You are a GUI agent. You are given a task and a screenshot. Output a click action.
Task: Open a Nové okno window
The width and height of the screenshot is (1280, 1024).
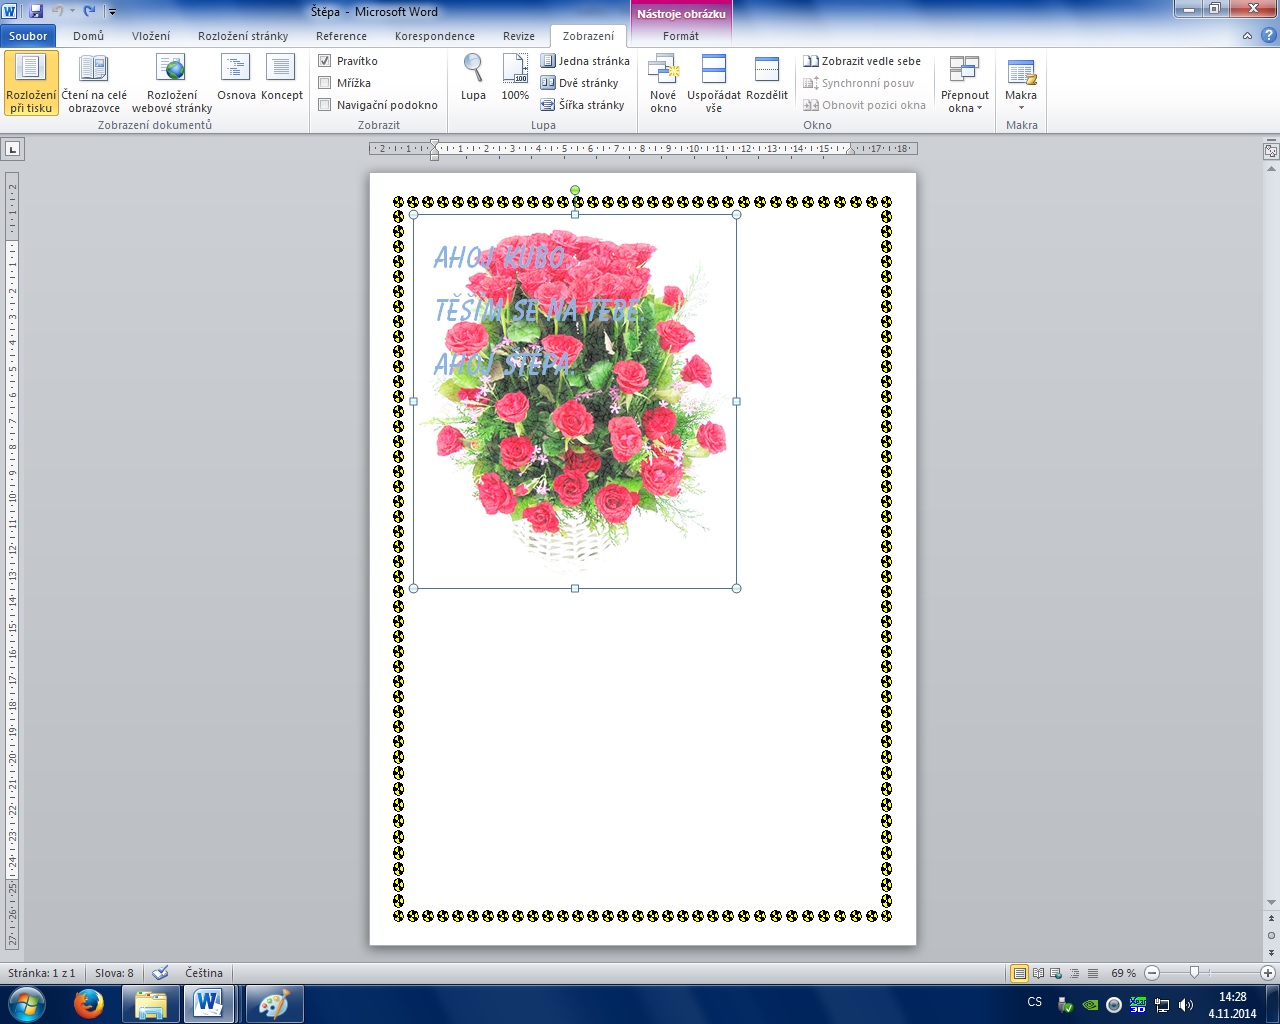pos(663,83)
